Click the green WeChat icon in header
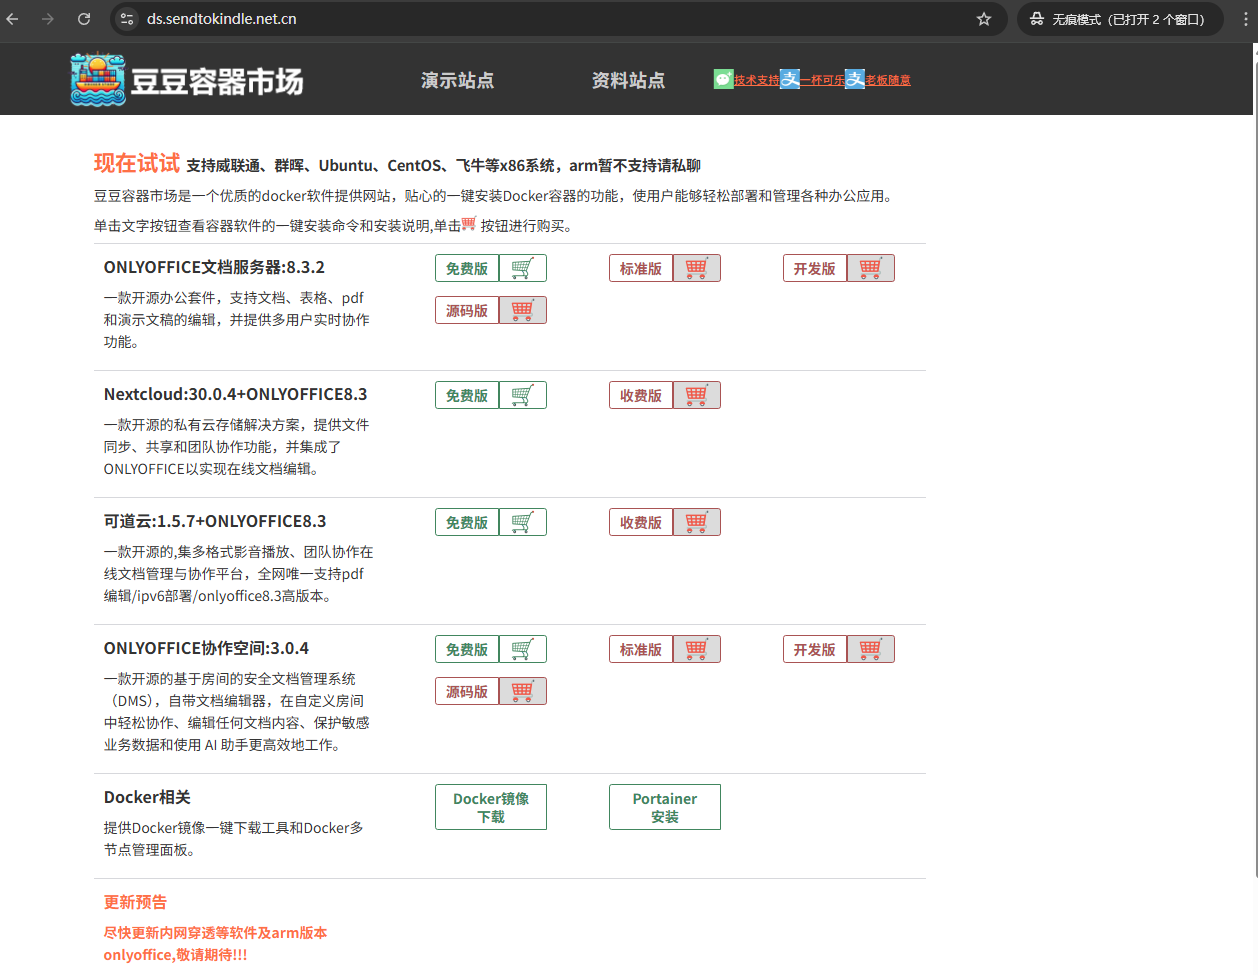The image size is (1258, 975). [x=724, y=79]
